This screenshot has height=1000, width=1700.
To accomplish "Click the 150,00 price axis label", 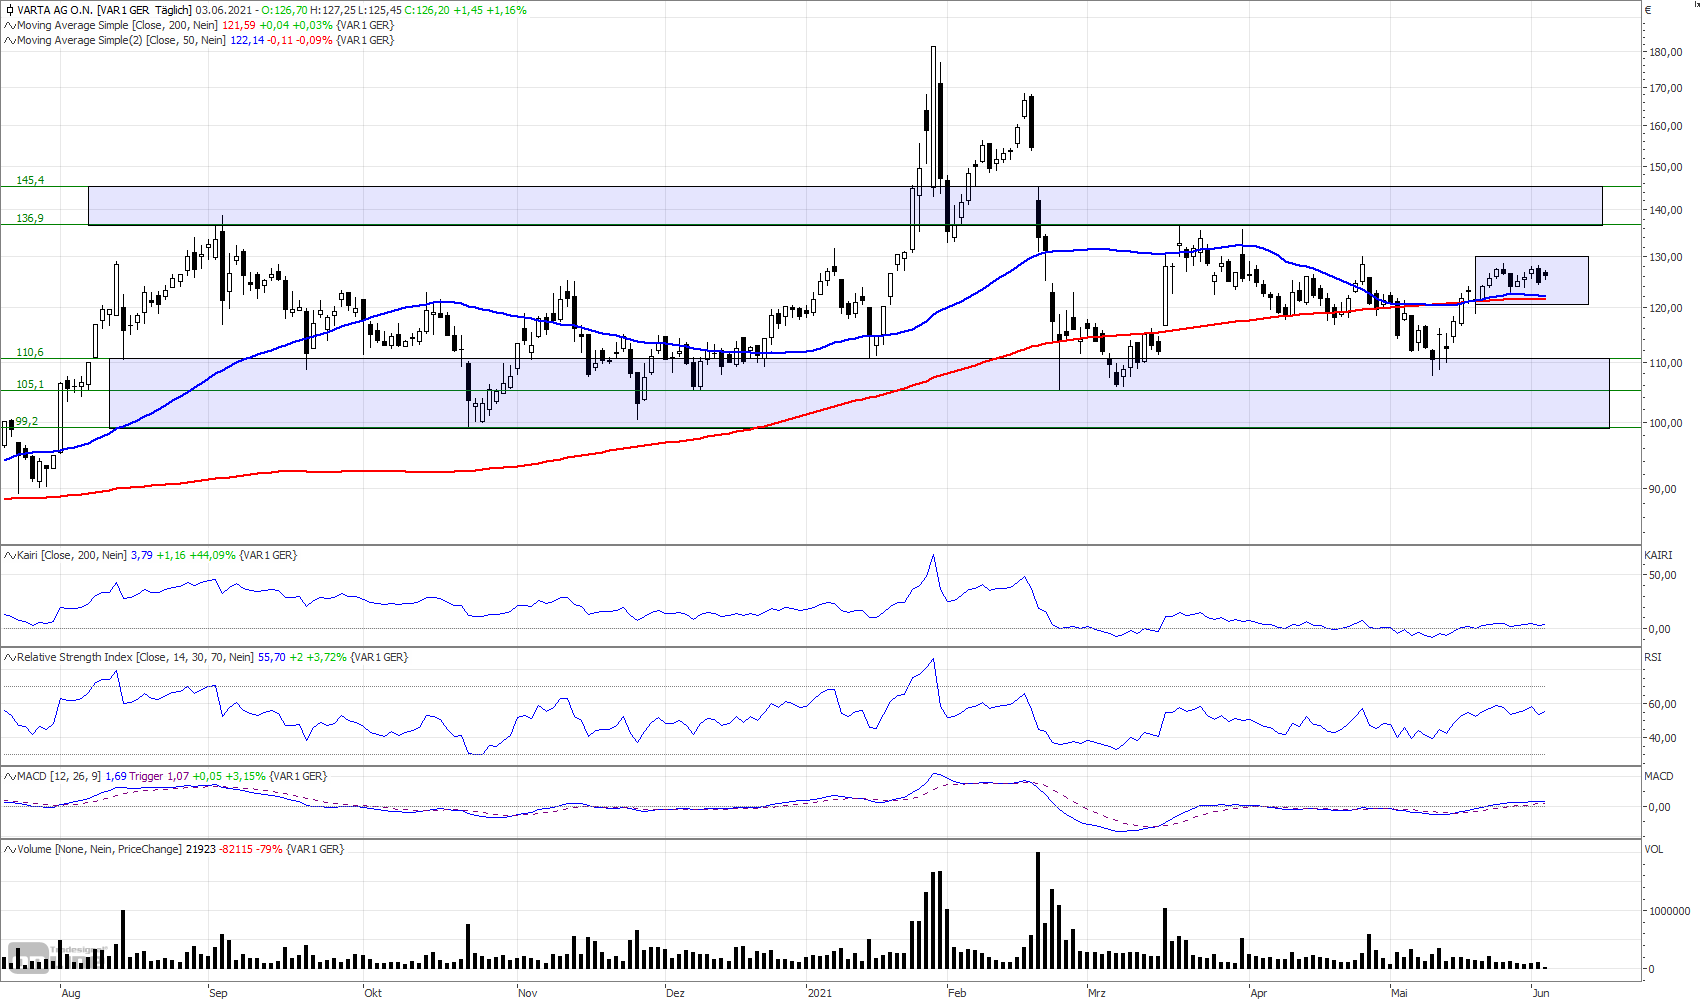I will (x=1666, y=167).
